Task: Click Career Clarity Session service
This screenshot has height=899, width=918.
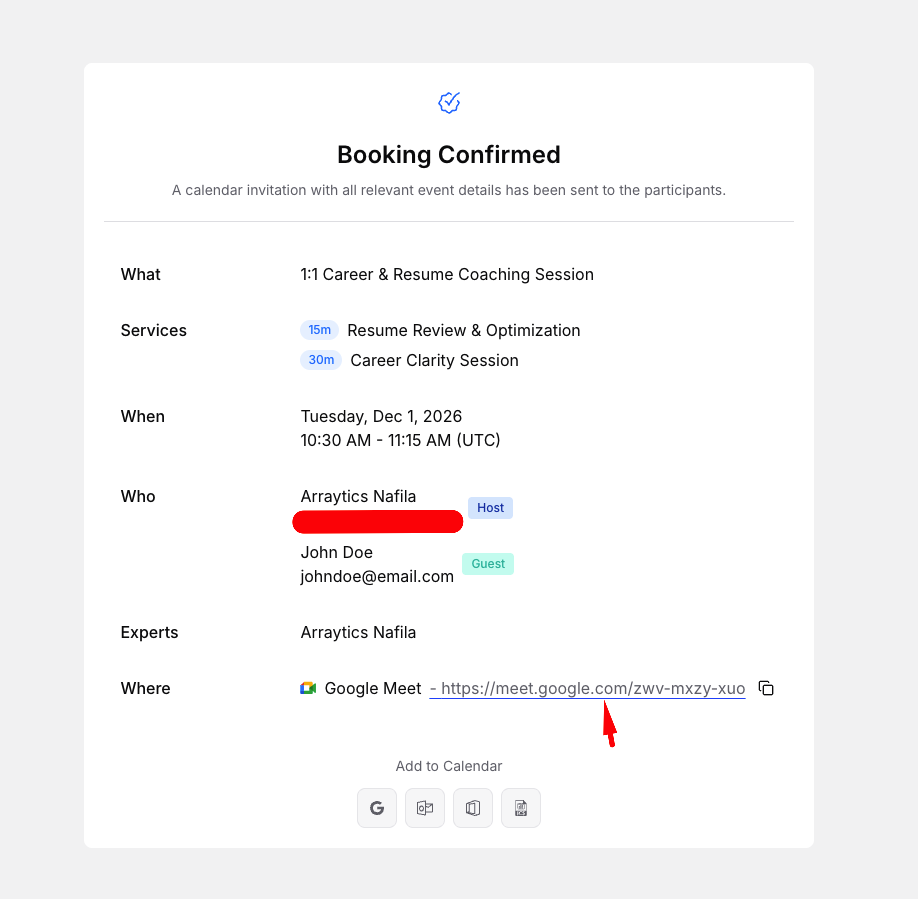Action: click(x=434, y=361)
